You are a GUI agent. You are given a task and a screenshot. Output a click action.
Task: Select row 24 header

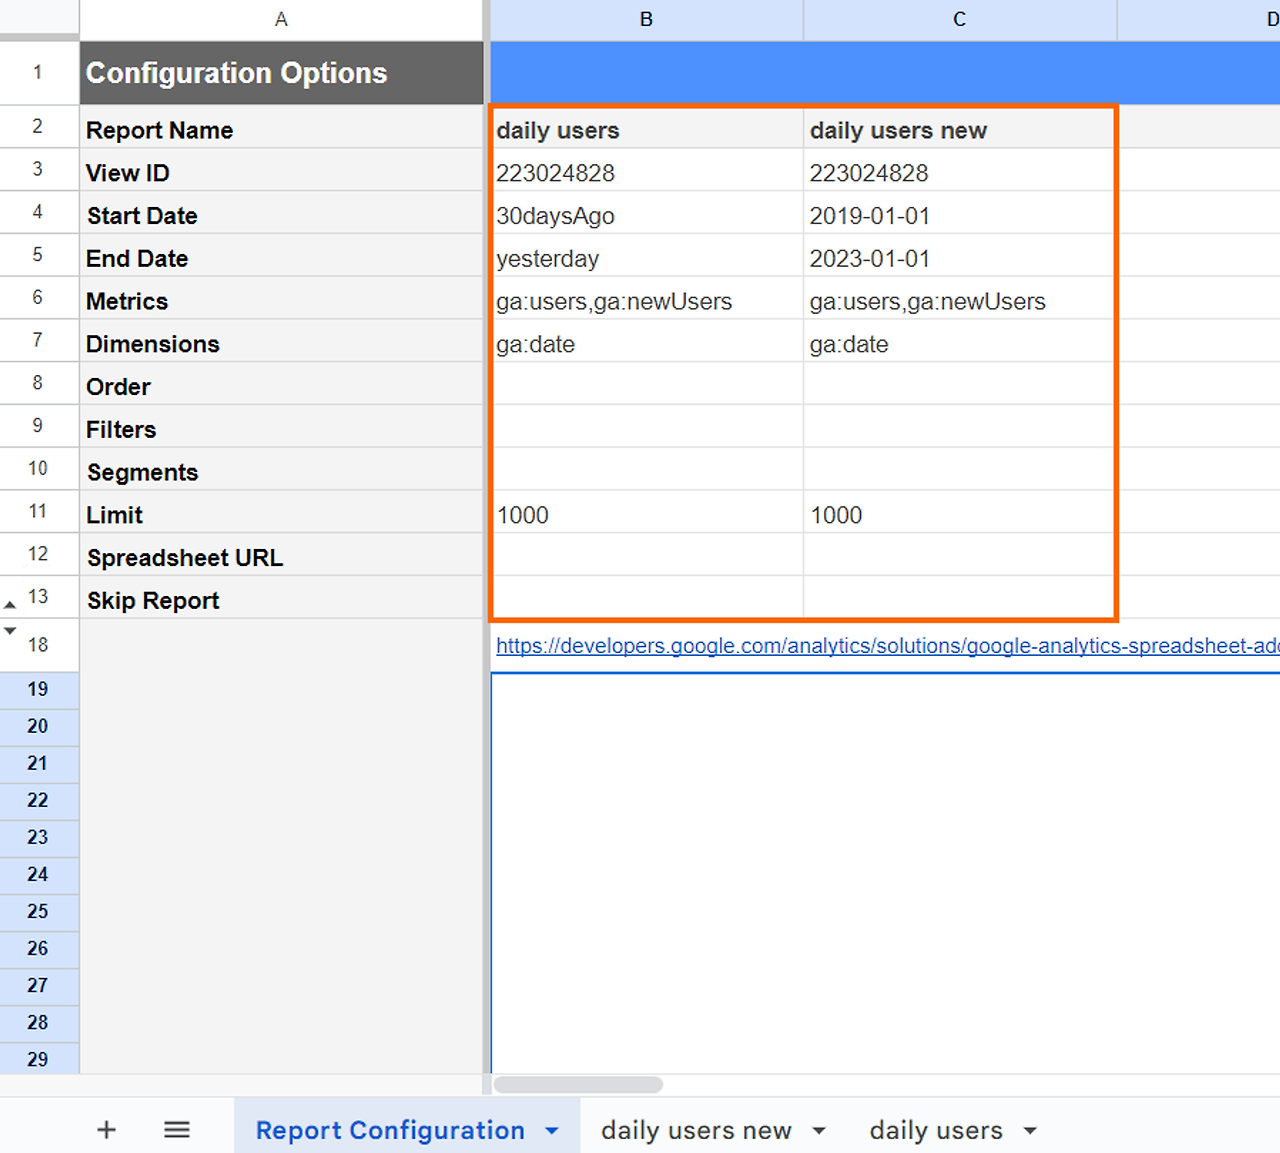click(39, 874)
